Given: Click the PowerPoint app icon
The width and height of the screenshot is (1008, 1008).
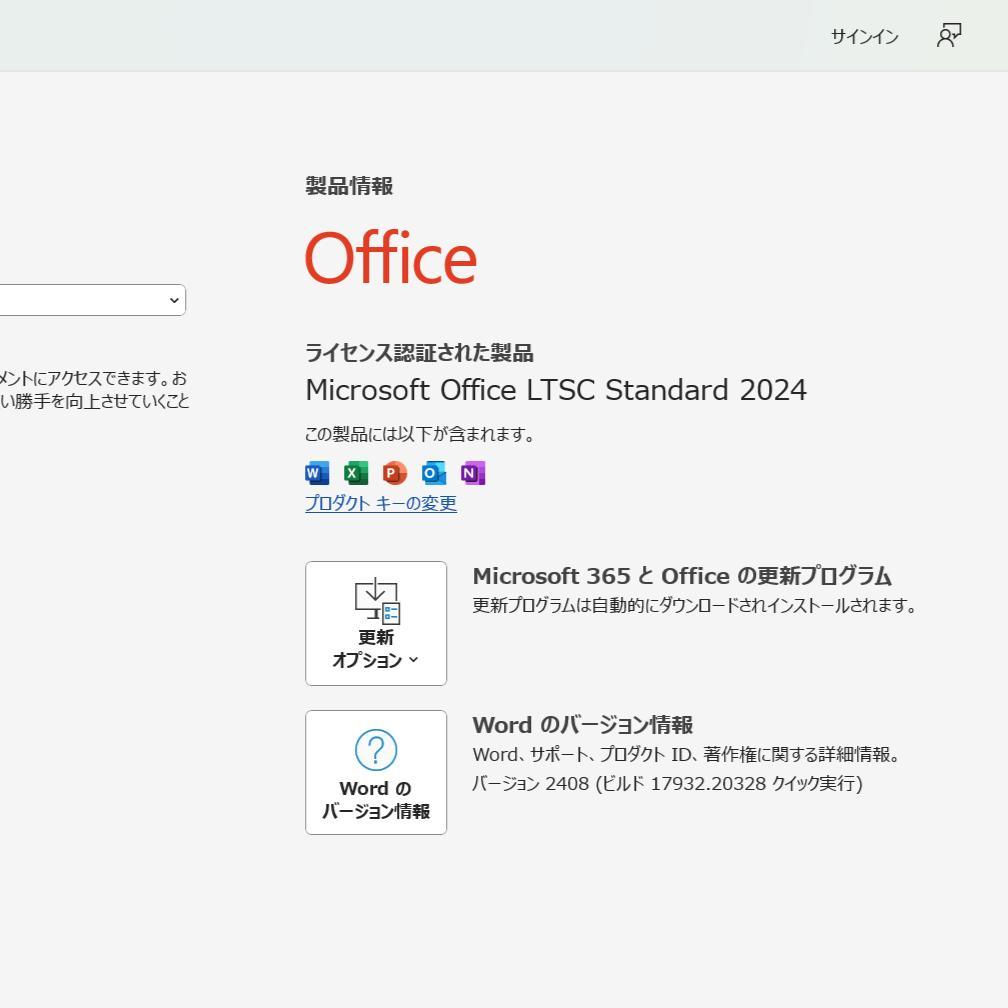Looking at the screenshot, I should (394, 472).
